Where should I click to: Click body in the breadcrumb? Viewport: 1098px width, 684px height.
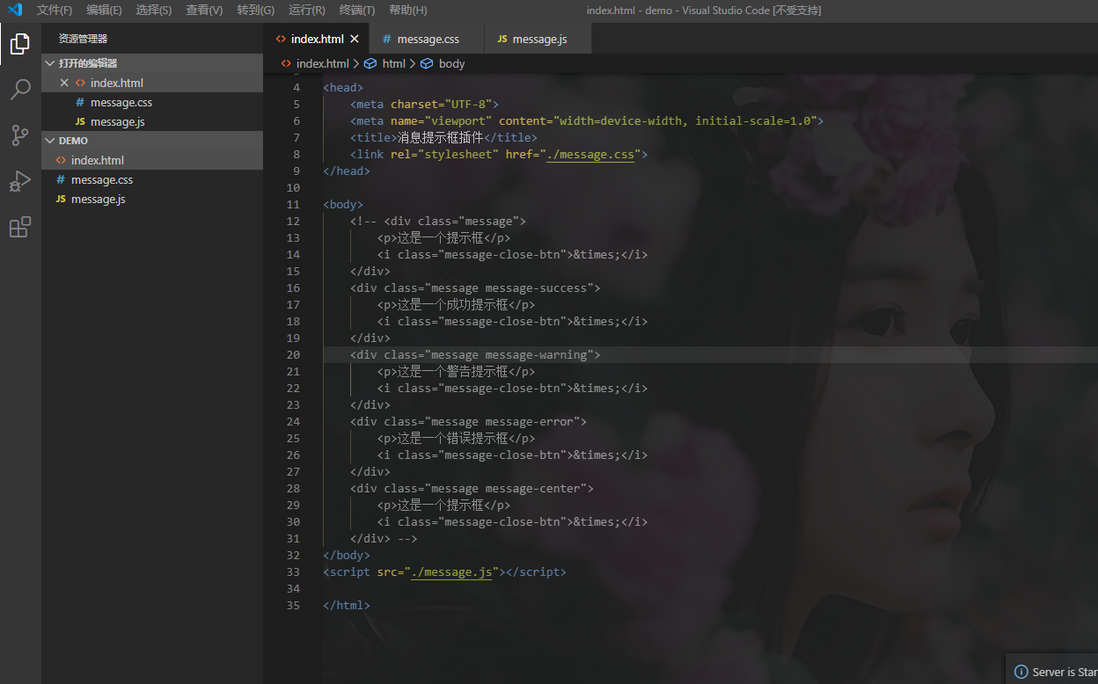[452, 64]
